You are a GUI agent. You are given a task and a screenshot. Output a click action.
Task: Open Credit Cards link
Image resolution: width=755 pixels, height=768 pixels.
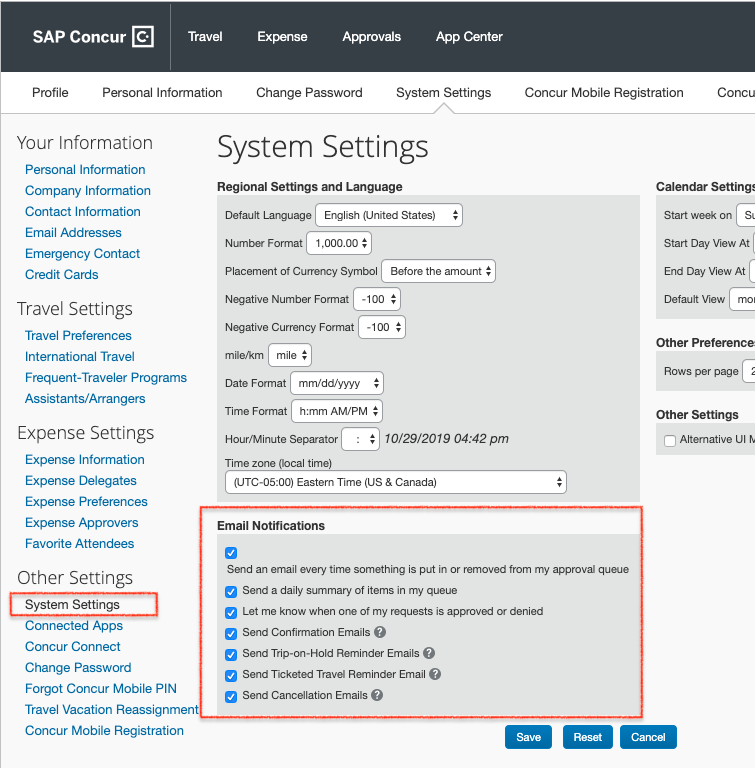tap(62, 275)
